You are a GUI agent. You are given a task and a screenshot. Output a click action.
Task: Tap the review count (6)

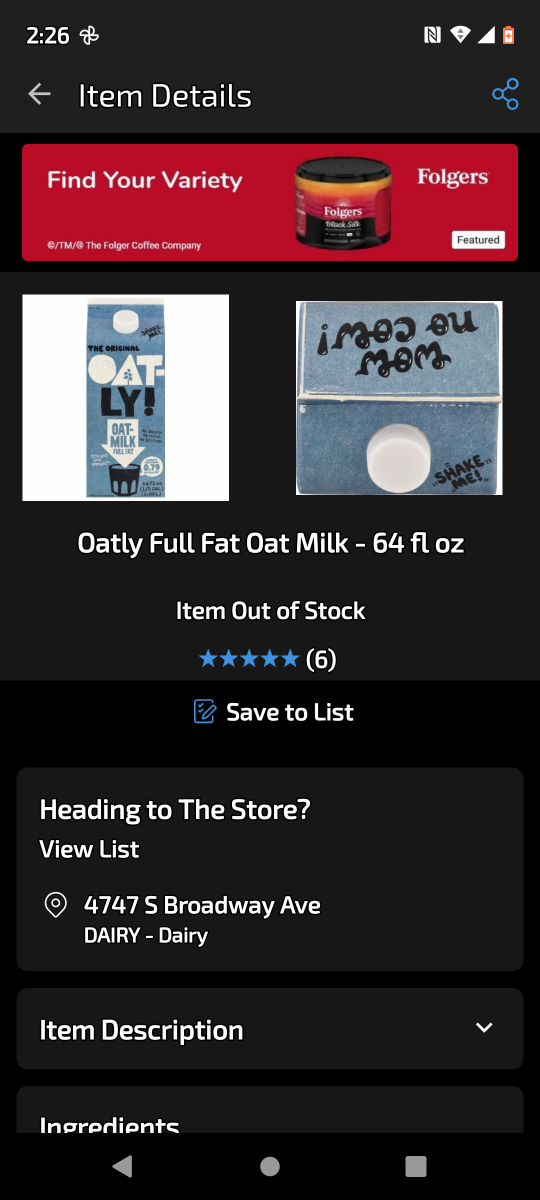tap(321, 659)
